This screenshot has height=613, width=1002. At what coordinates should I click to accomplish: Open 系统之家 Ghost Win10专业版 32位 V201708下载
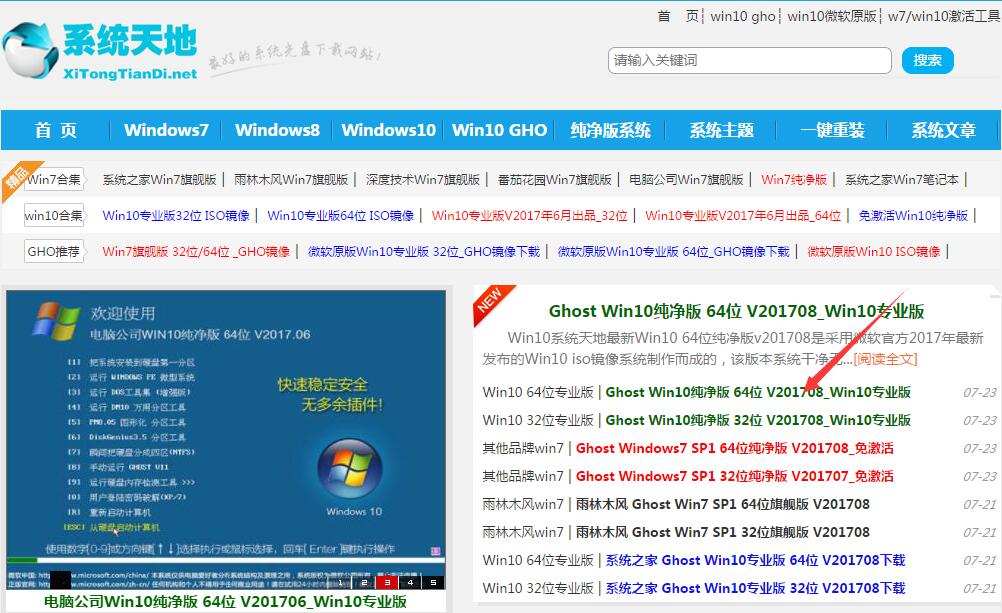[755, 588]
